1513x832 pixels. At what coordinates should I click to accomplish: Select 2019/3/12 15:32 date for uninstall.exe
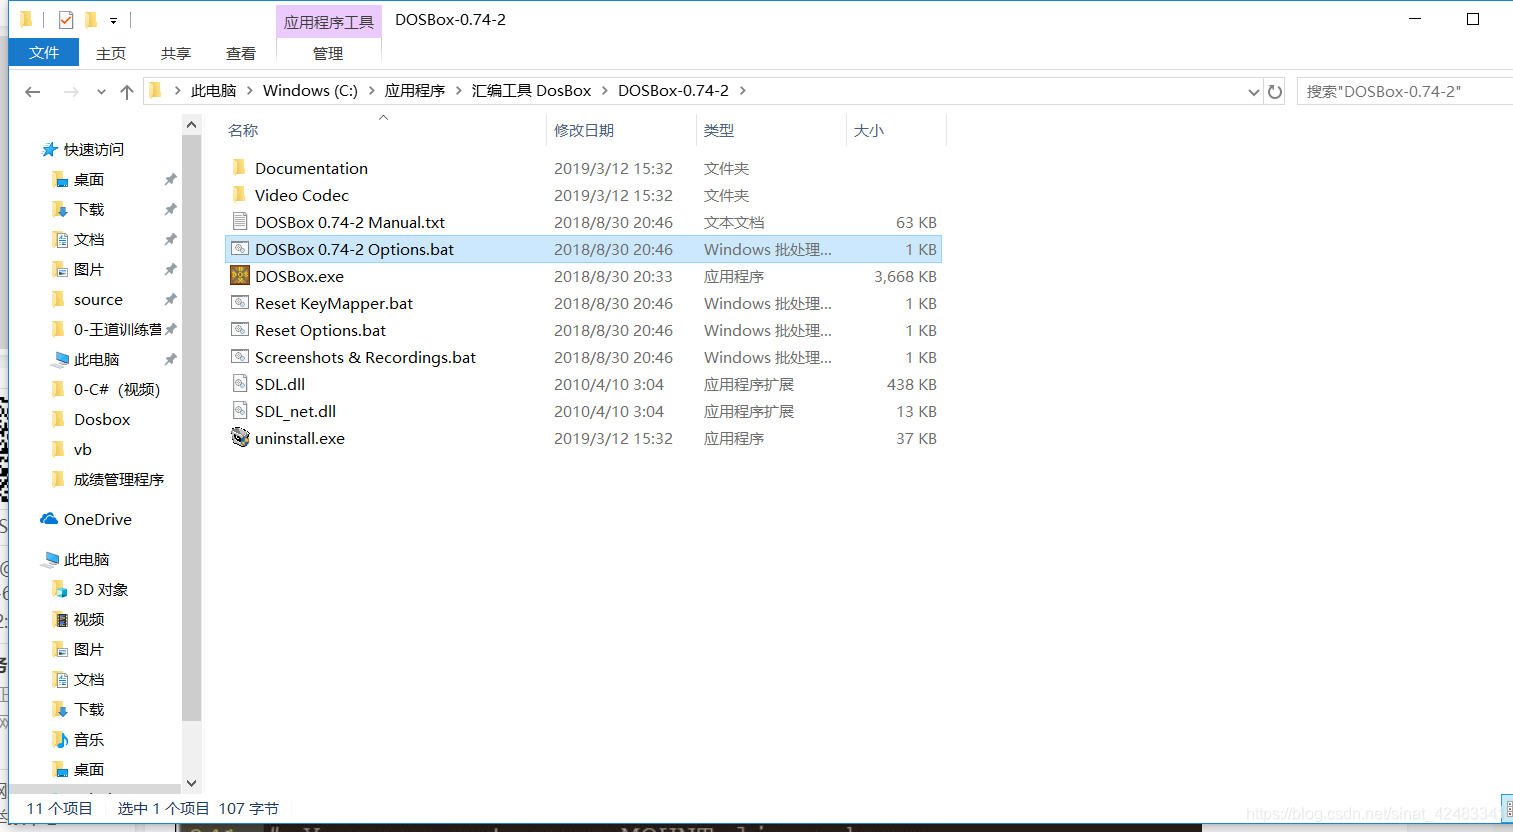613,438
